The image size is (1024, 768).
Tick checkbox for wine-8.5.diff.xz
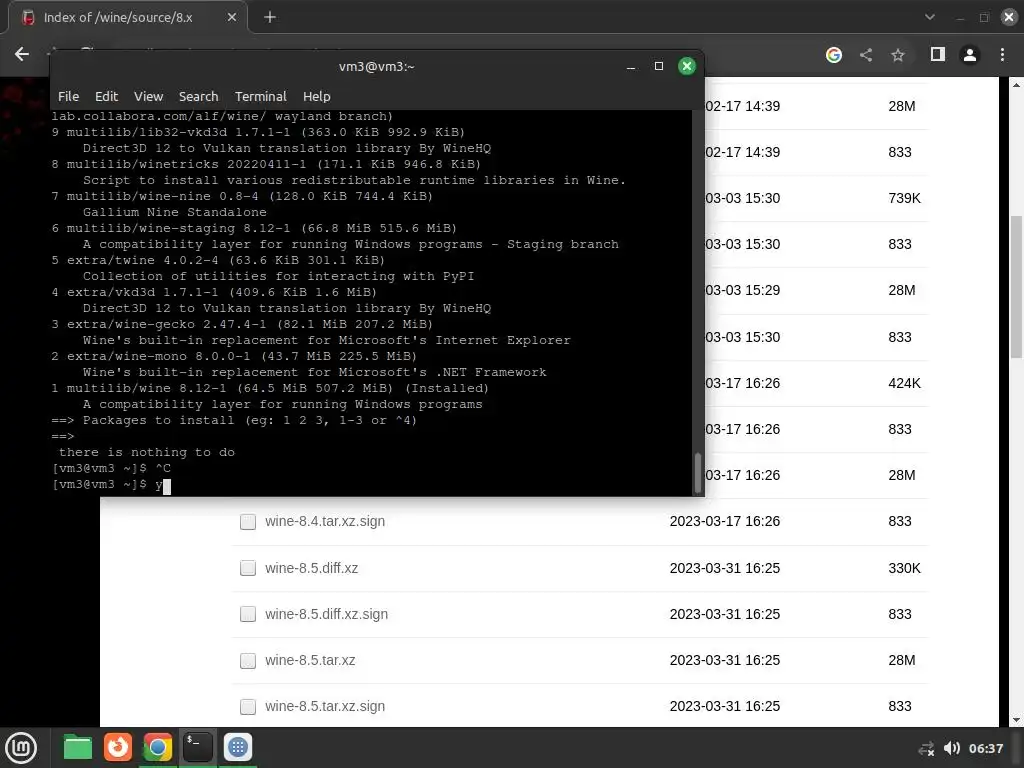click(x=248, y=568)
